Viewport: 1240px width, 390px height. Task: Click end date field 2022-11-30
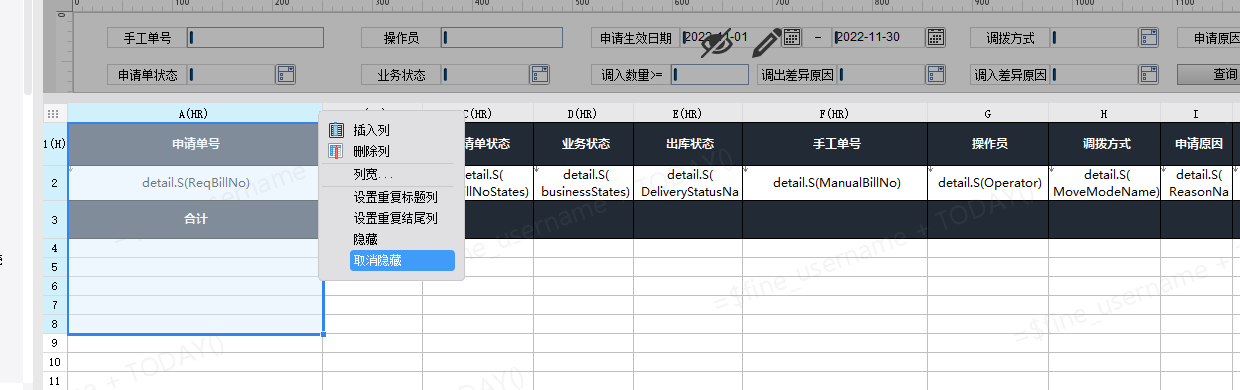[879, 38]
